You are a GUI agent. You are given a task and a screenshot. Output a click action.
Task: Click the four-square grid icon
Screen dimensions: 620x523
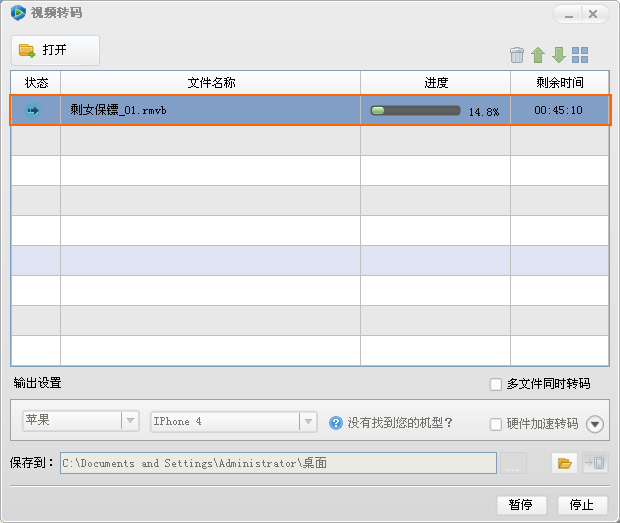pos(580,55)
